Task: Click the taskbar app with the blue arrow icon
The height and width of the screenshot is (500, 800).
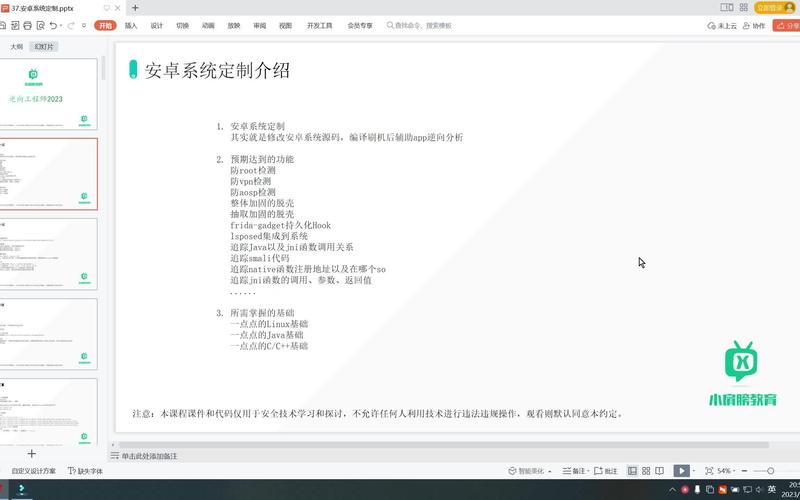Action: tap(21, 489)
